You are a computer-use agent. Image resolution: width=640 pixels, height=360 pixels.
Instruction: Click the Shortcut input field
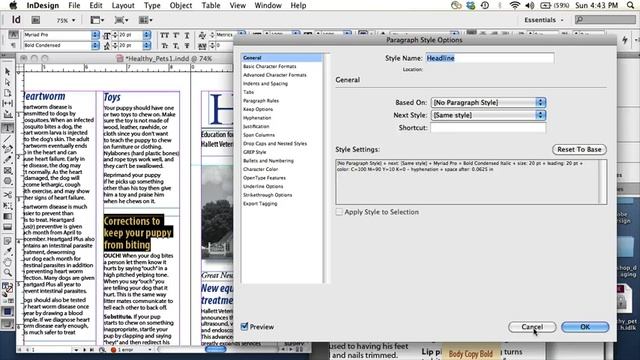coord(488,128)
